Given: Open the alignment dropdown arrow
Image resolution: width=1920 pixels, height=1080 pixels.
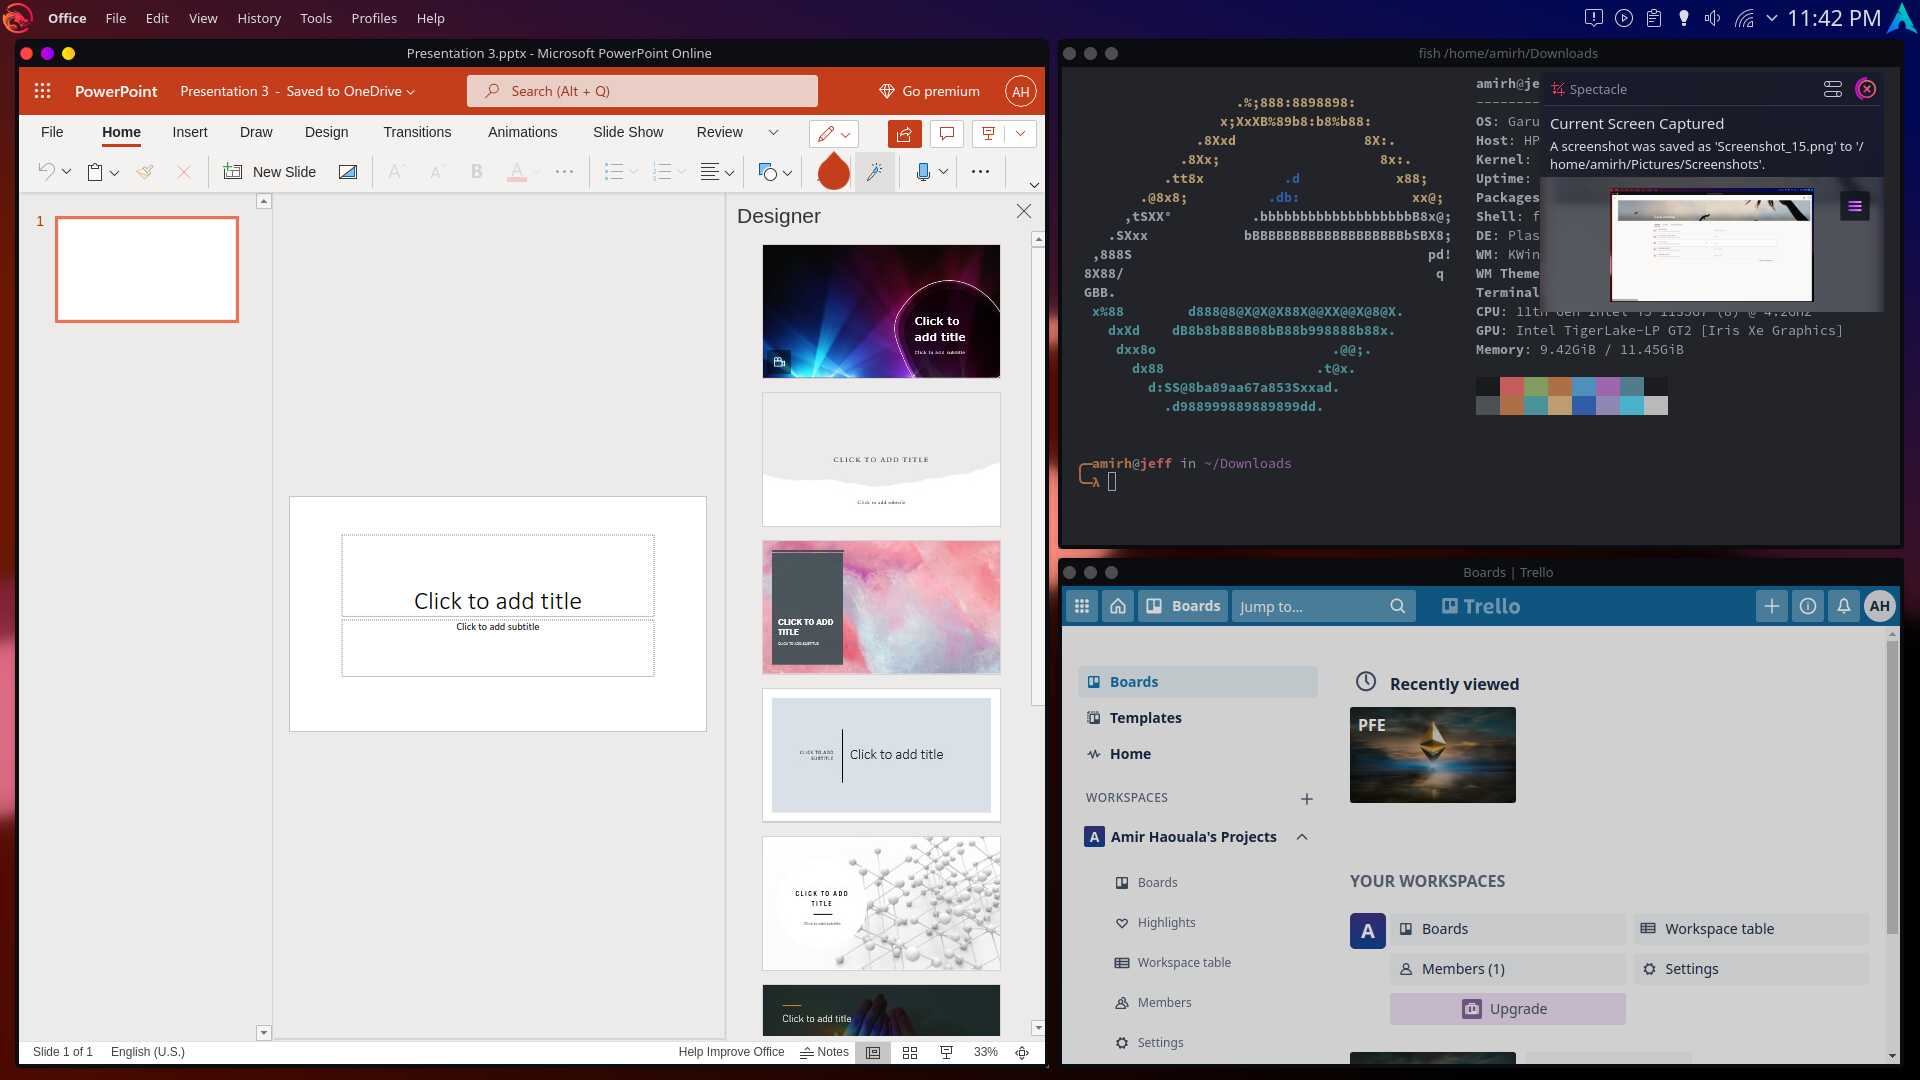Looking at the screenshot, I should (x=729, y=172).
